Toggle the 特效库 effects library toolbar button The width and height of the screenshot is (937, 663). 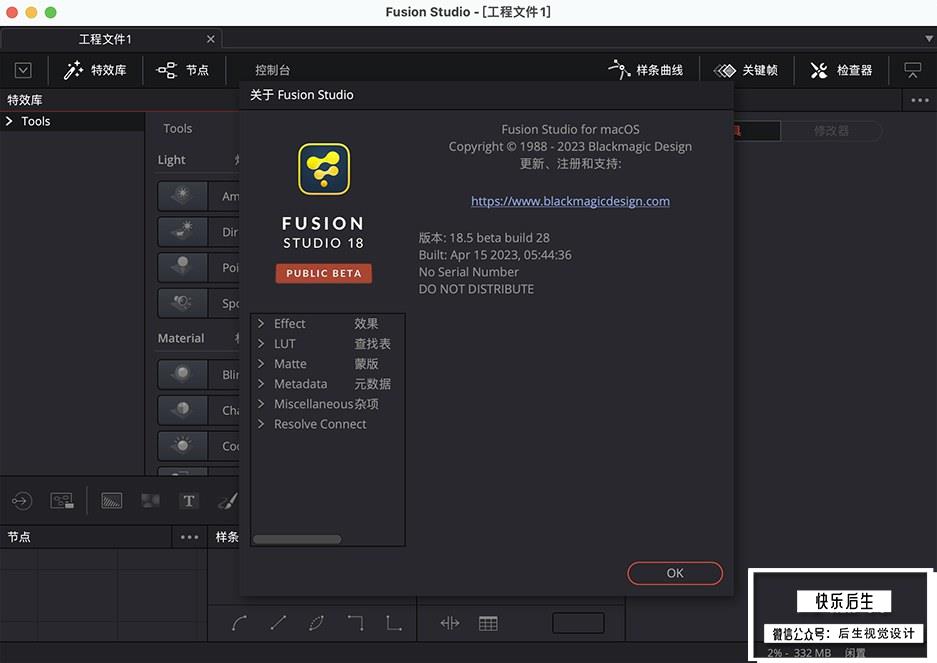(96, 70)
